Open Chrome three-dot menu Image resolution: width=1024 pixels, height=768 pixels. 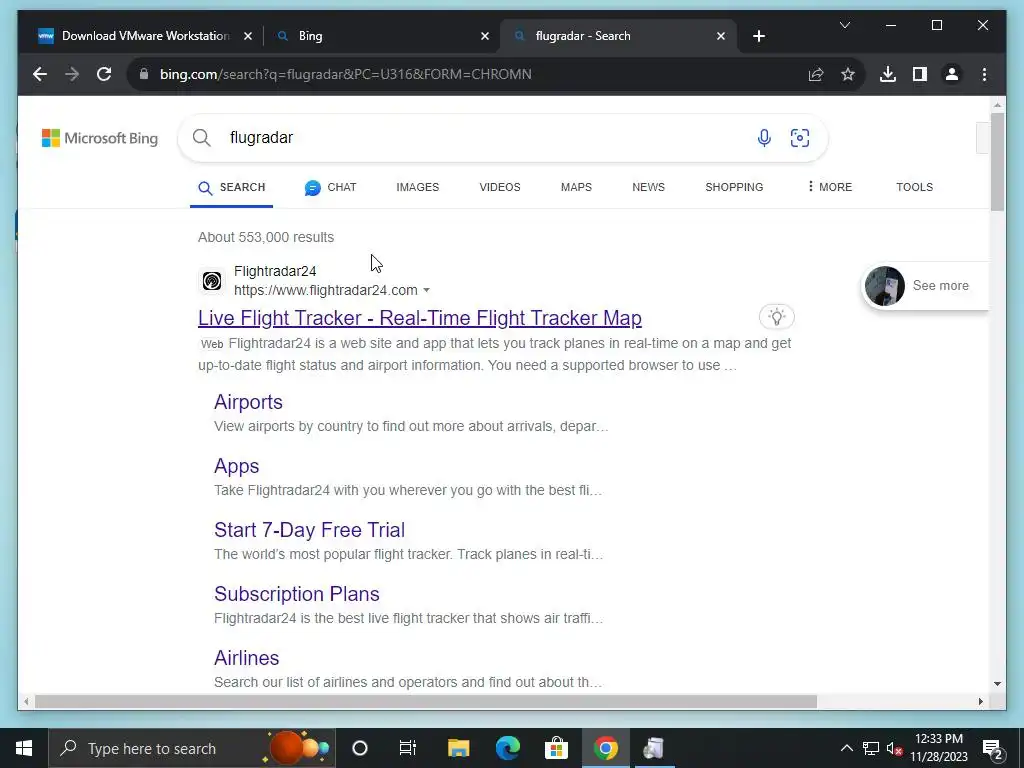pyautogui.click(x=984, y=74)
